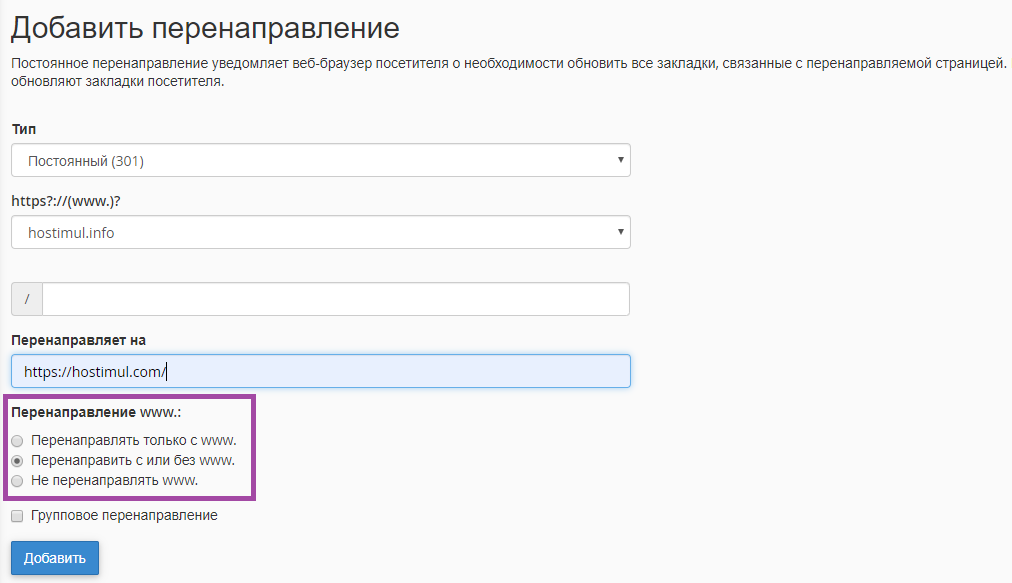Select radio "Перенаправить с или без www."
1012x583 pixels.
tap(17, 461)
